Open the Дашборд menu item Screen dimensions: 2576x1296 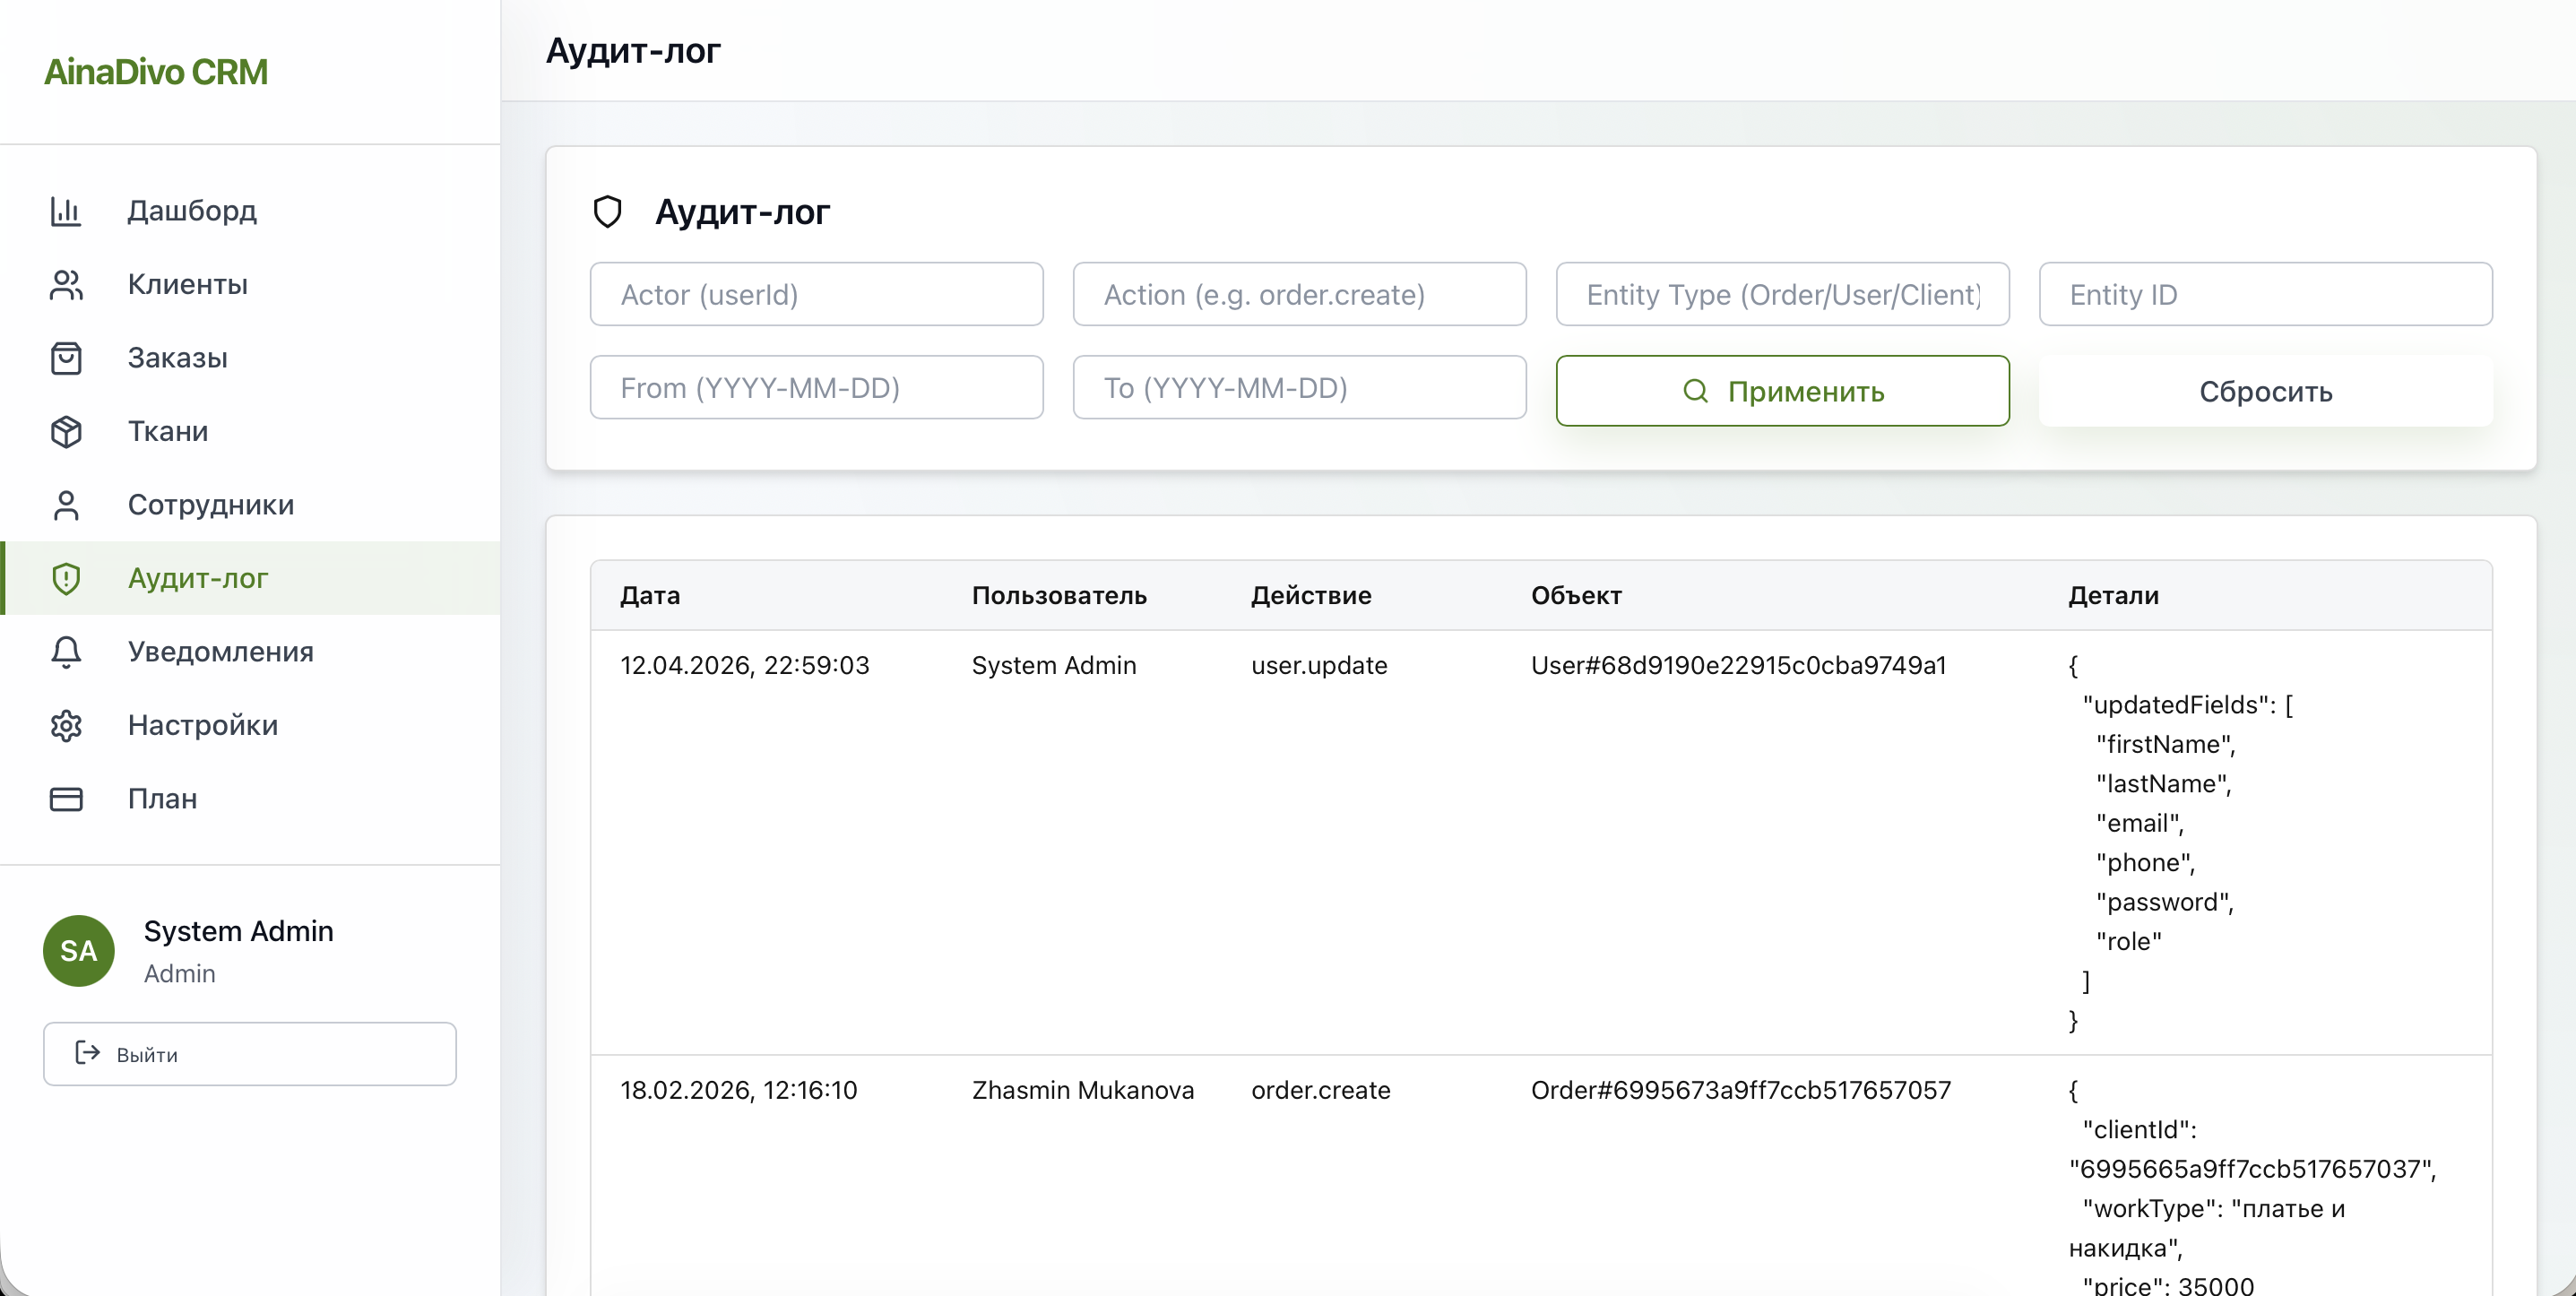pos(250,211)
